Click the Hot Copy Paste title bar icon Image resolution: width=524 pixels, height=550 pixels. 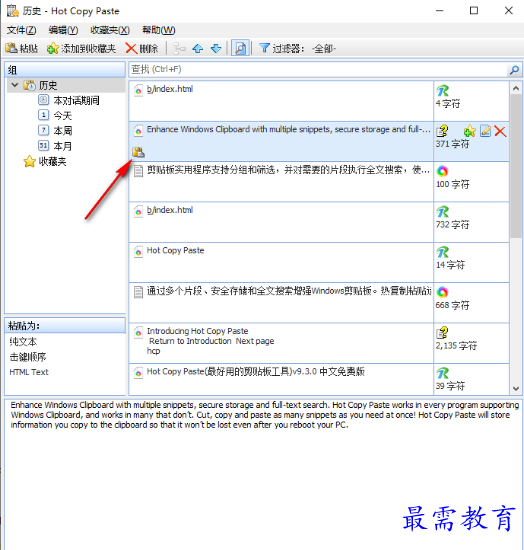[13, 11]
